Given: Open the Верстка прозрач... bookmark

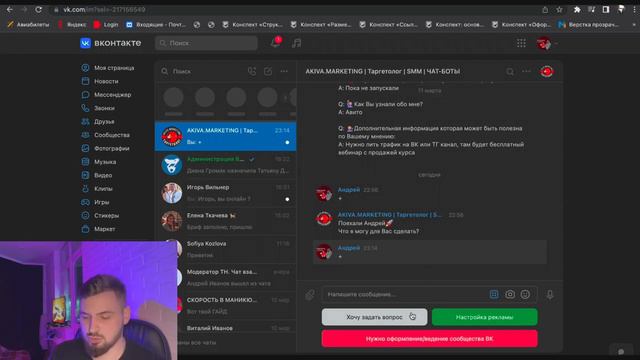Looking at the screenshot, I should [588, 24].
